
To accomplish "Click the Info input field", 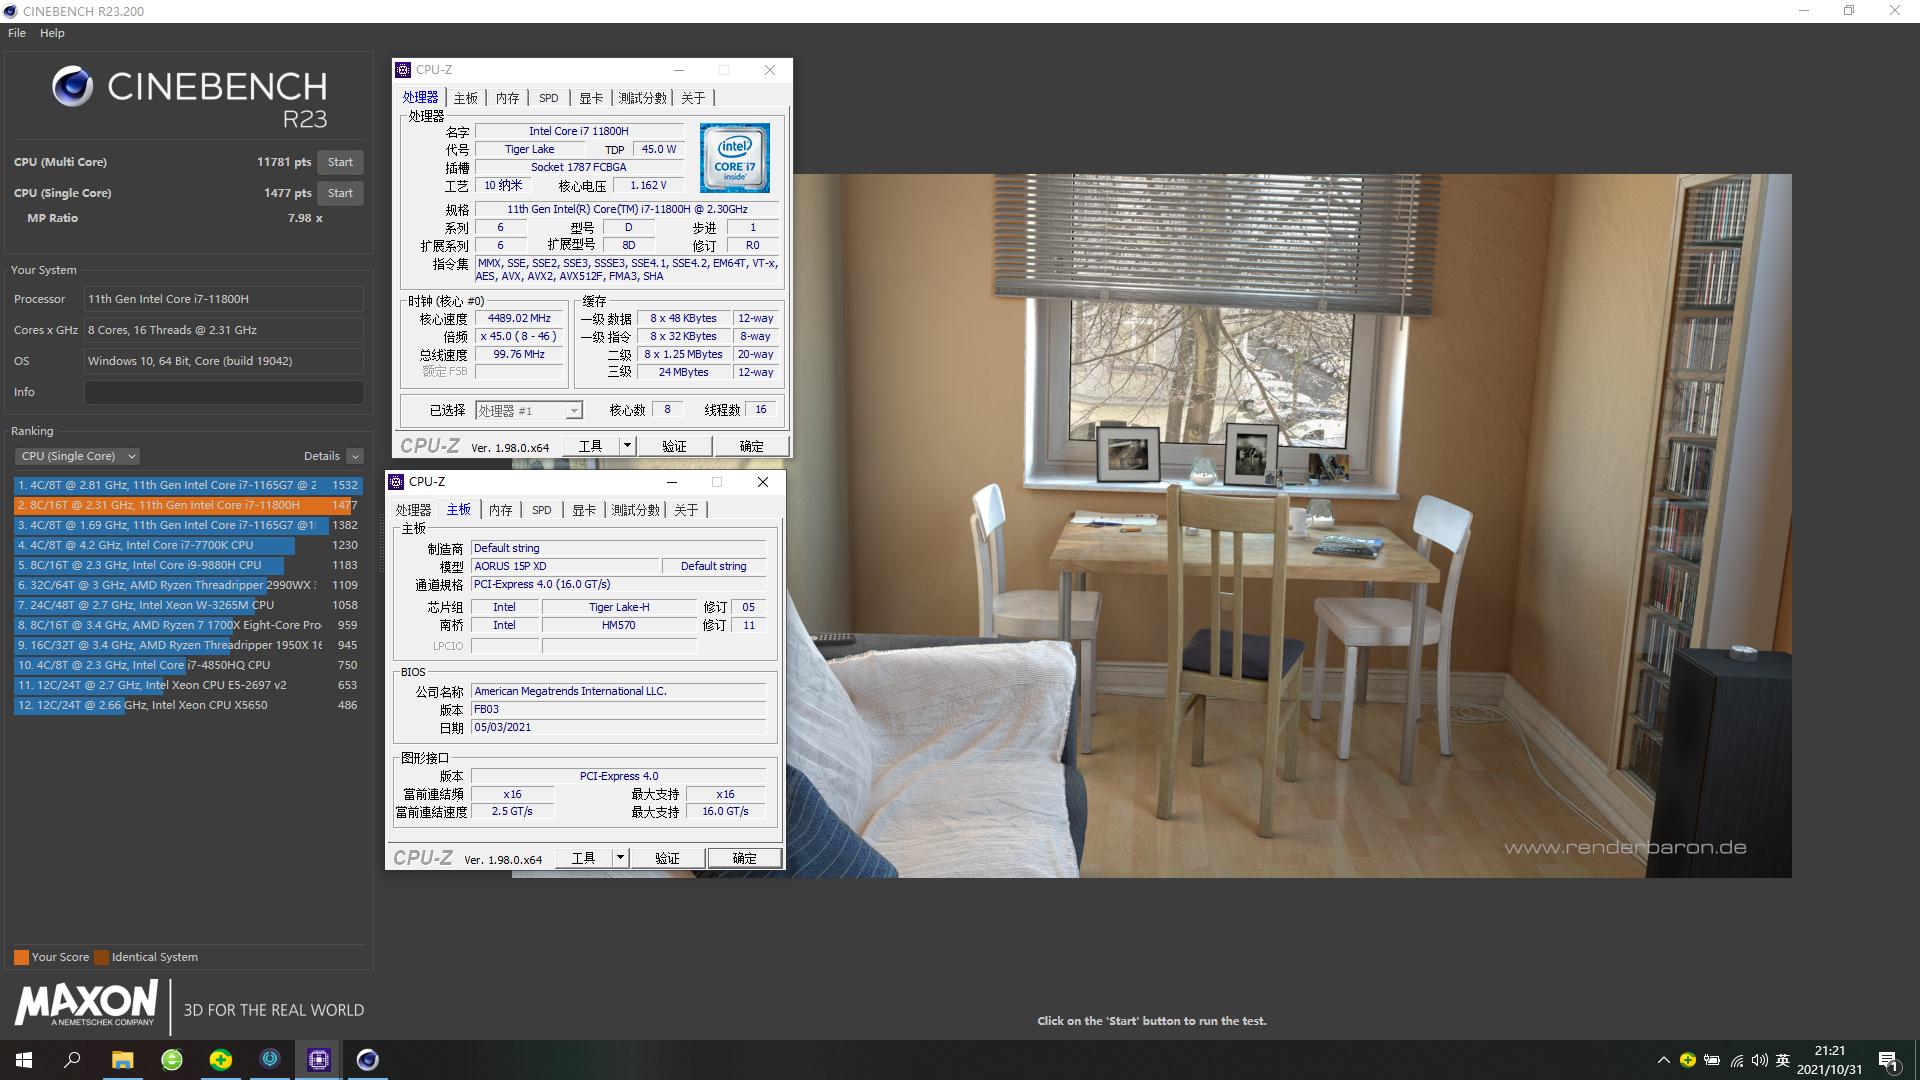I will [223, 392].
